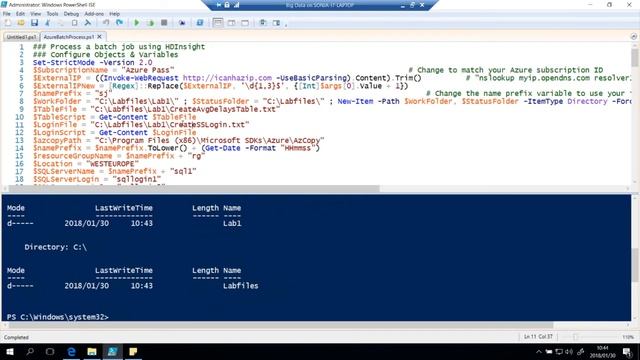
Task: Open the Tools menu
Action: point(52,14)
